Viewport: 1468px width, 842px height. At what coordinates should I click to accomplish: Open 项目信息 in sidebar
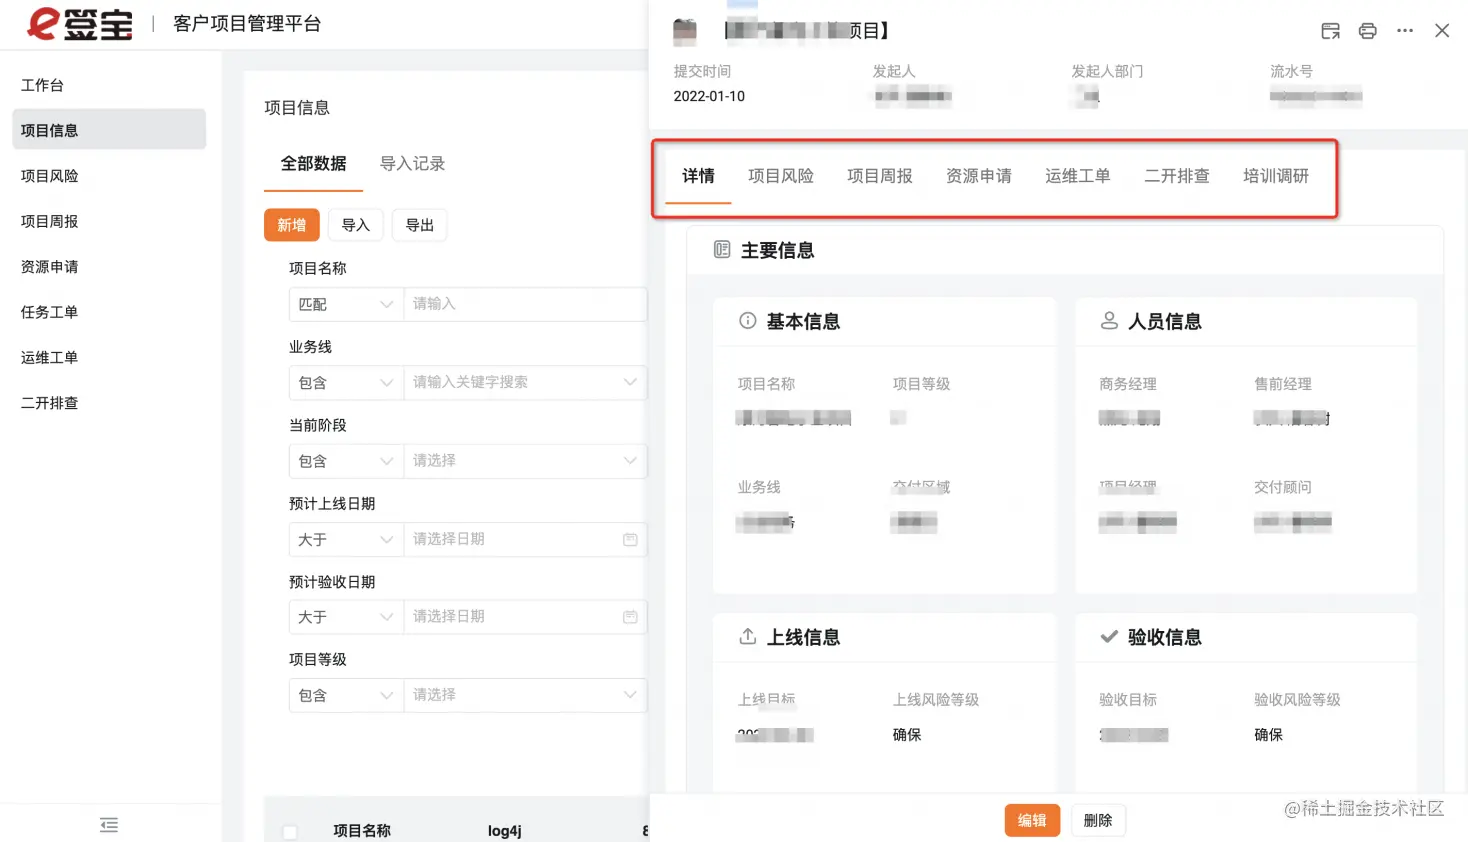click(109, 130)
